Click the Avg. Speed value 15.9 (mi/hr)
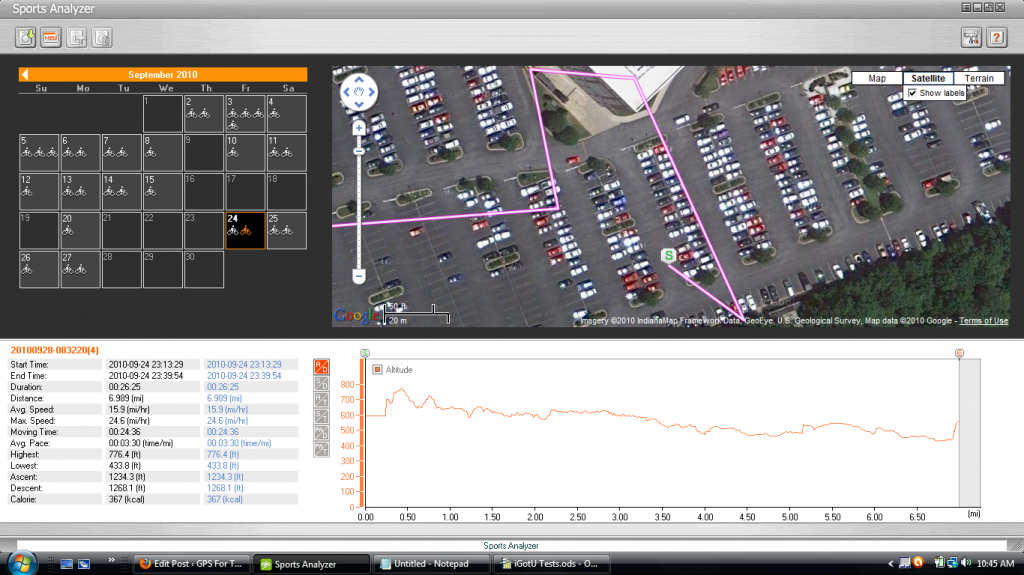This screenshot has width=1024, height=575. (x=129, y=410)
